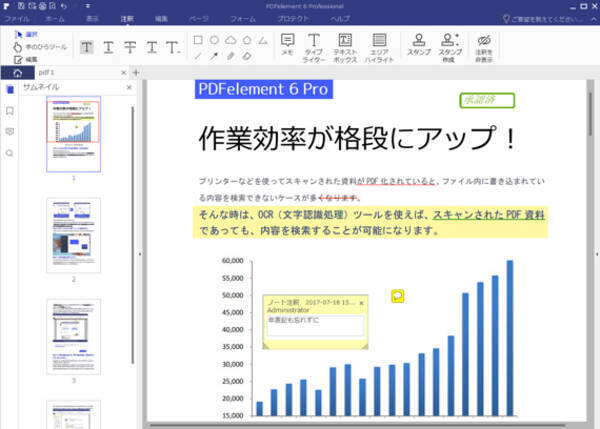Open the ファイル menu
Image resolution: width=600 pixels, height=429 pixels.
(x=17, y=19)
